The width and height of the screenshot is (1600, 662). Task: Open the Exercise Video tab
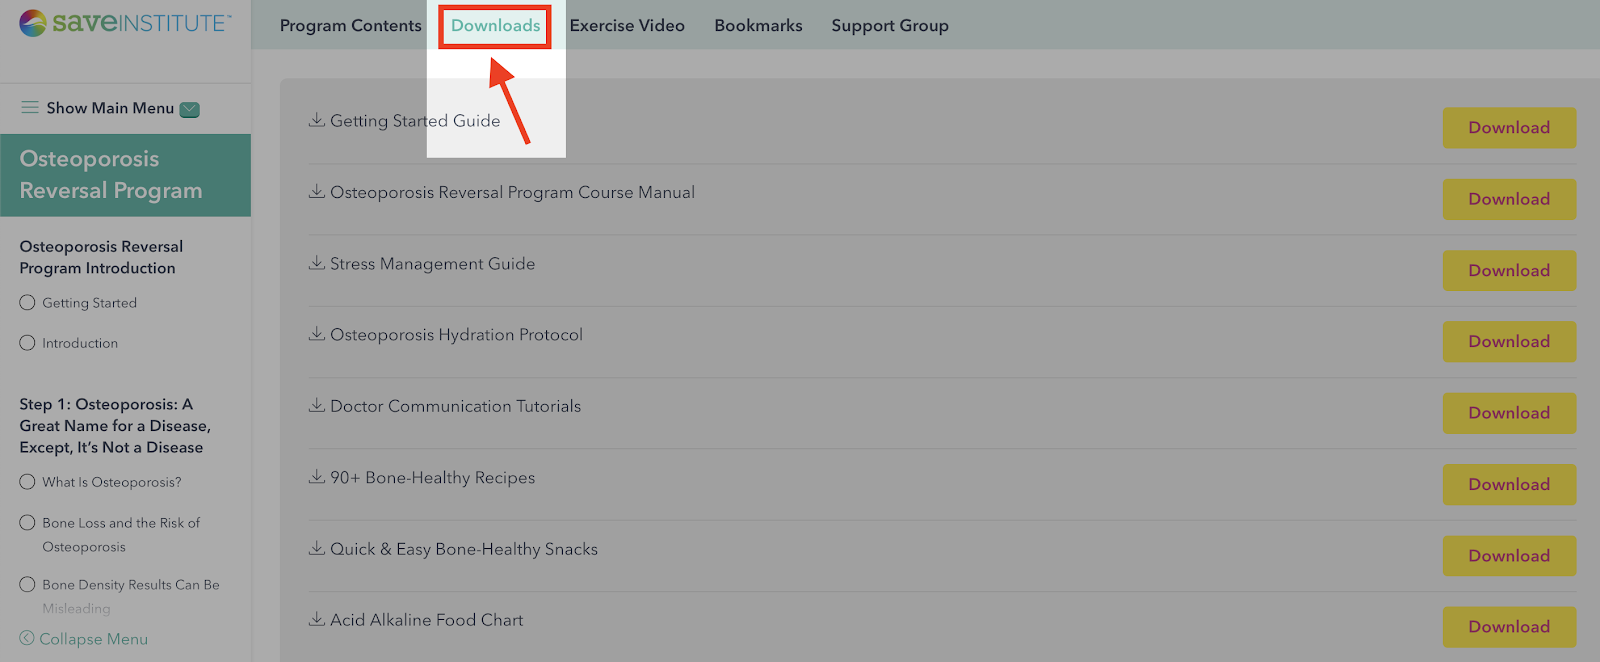[x=627, y=26]
